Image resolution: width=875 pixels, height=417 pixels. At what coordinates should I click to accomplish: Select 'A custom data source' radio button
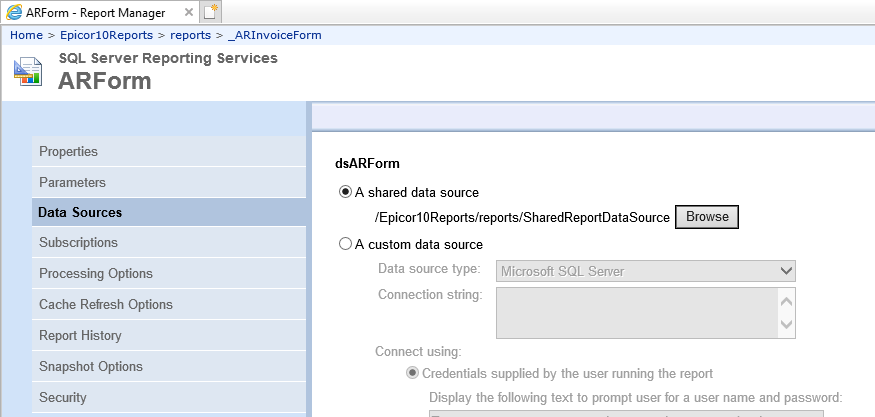click(345, 244)
